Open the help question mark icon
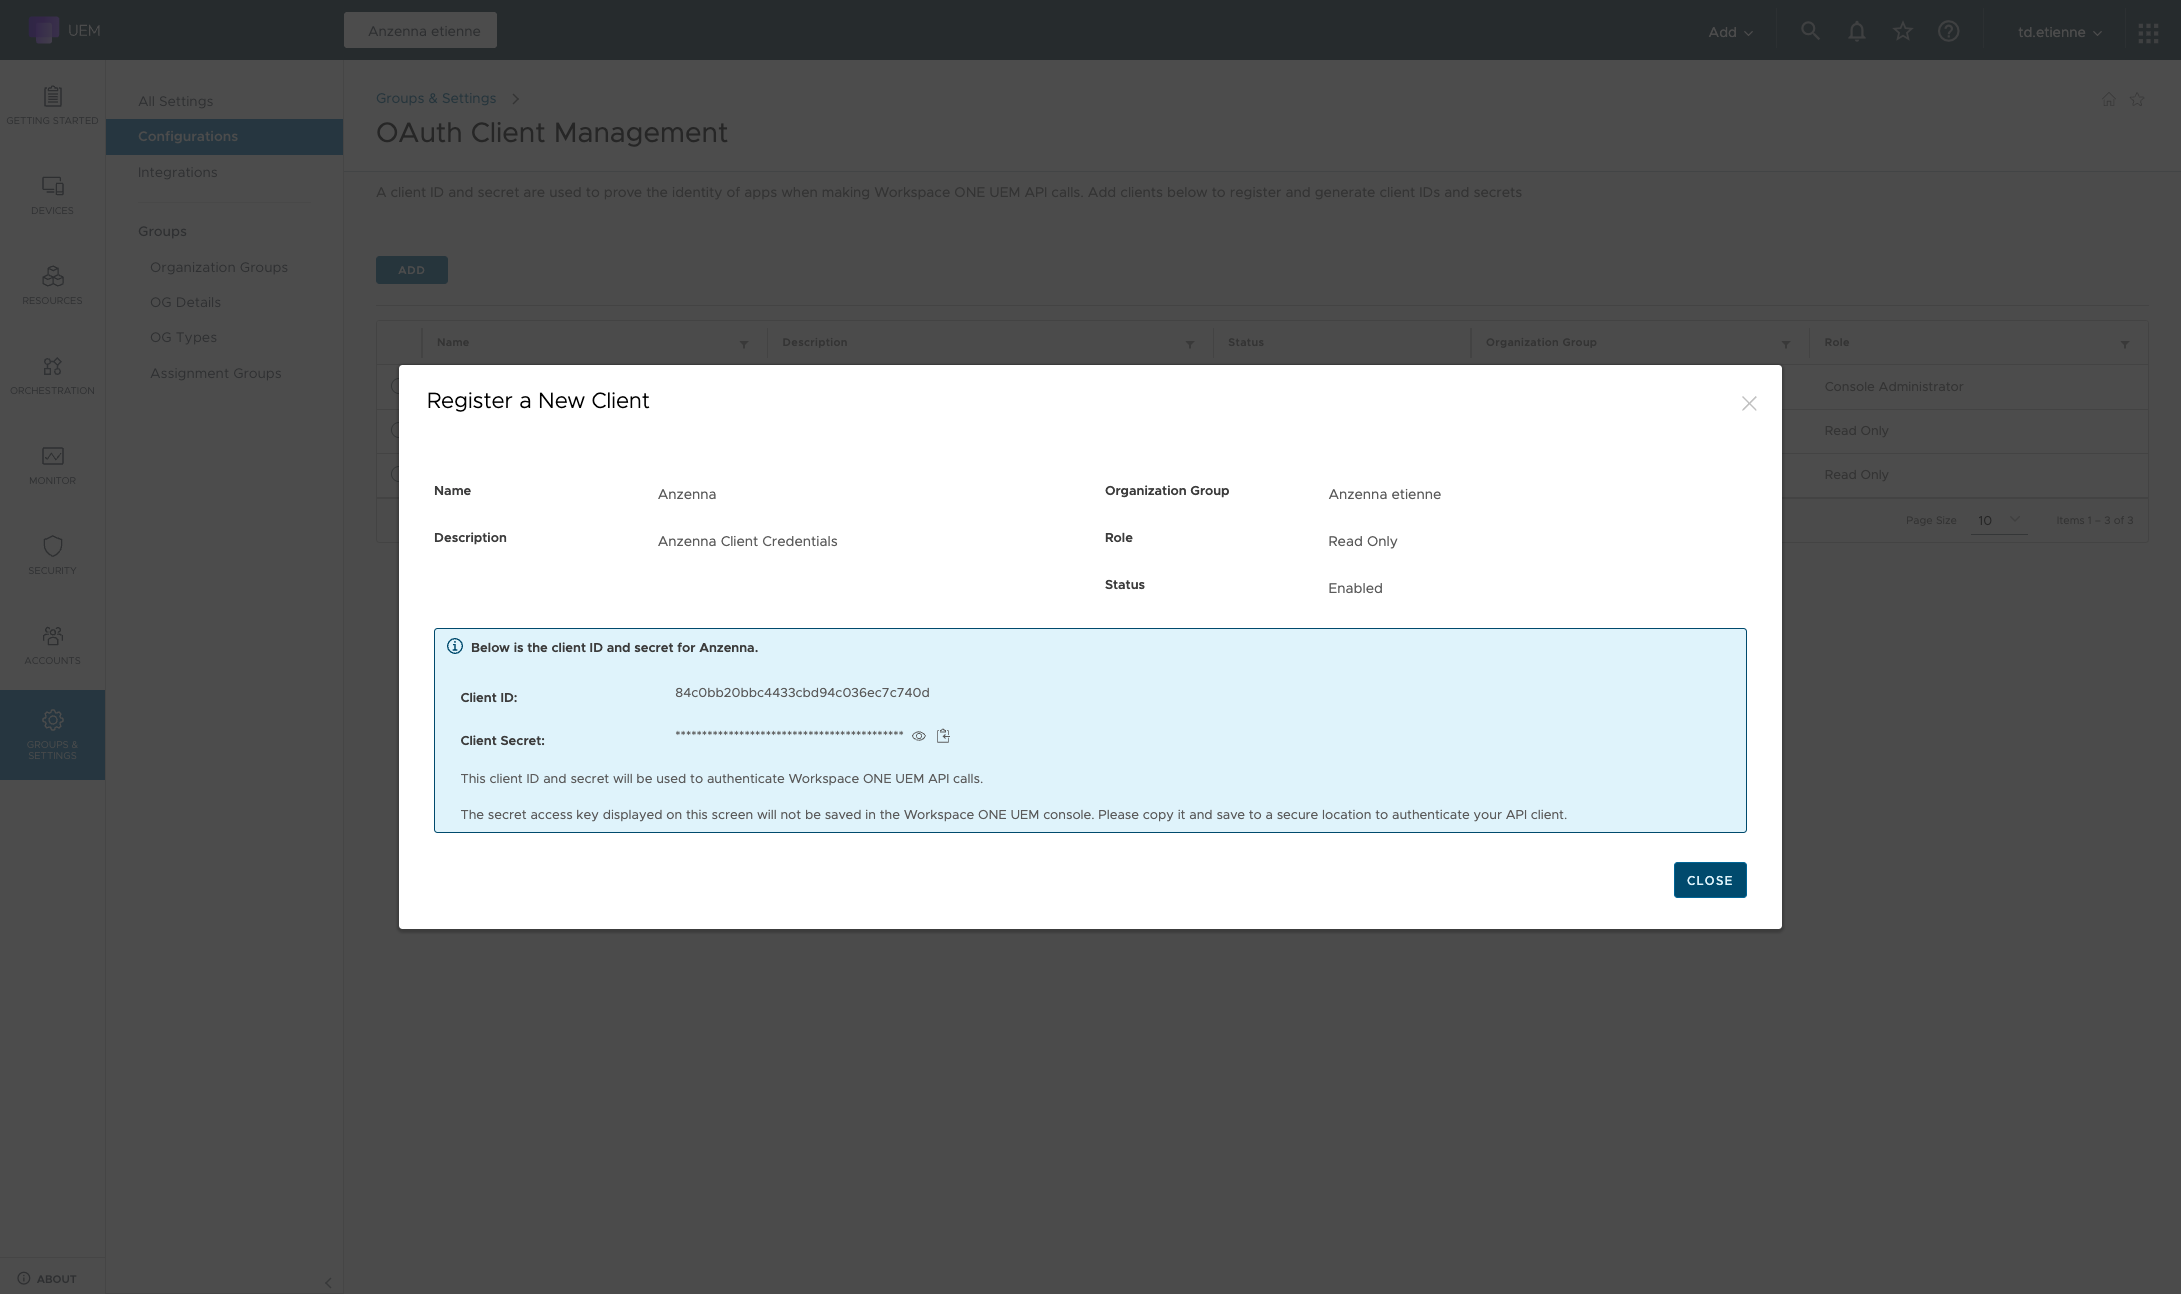Screen dimensions: 2181x1294 click(x=1947, y=31)
